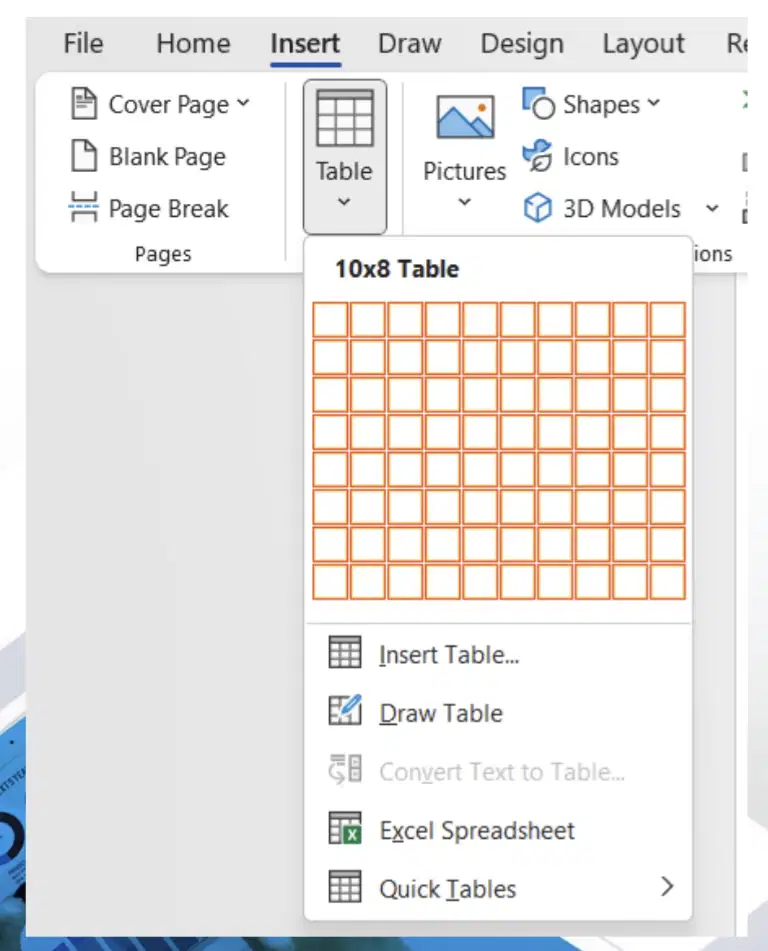The image size is (768, 951).
Task: Choose Insert Table... from the menu
Action: (449, 655)
